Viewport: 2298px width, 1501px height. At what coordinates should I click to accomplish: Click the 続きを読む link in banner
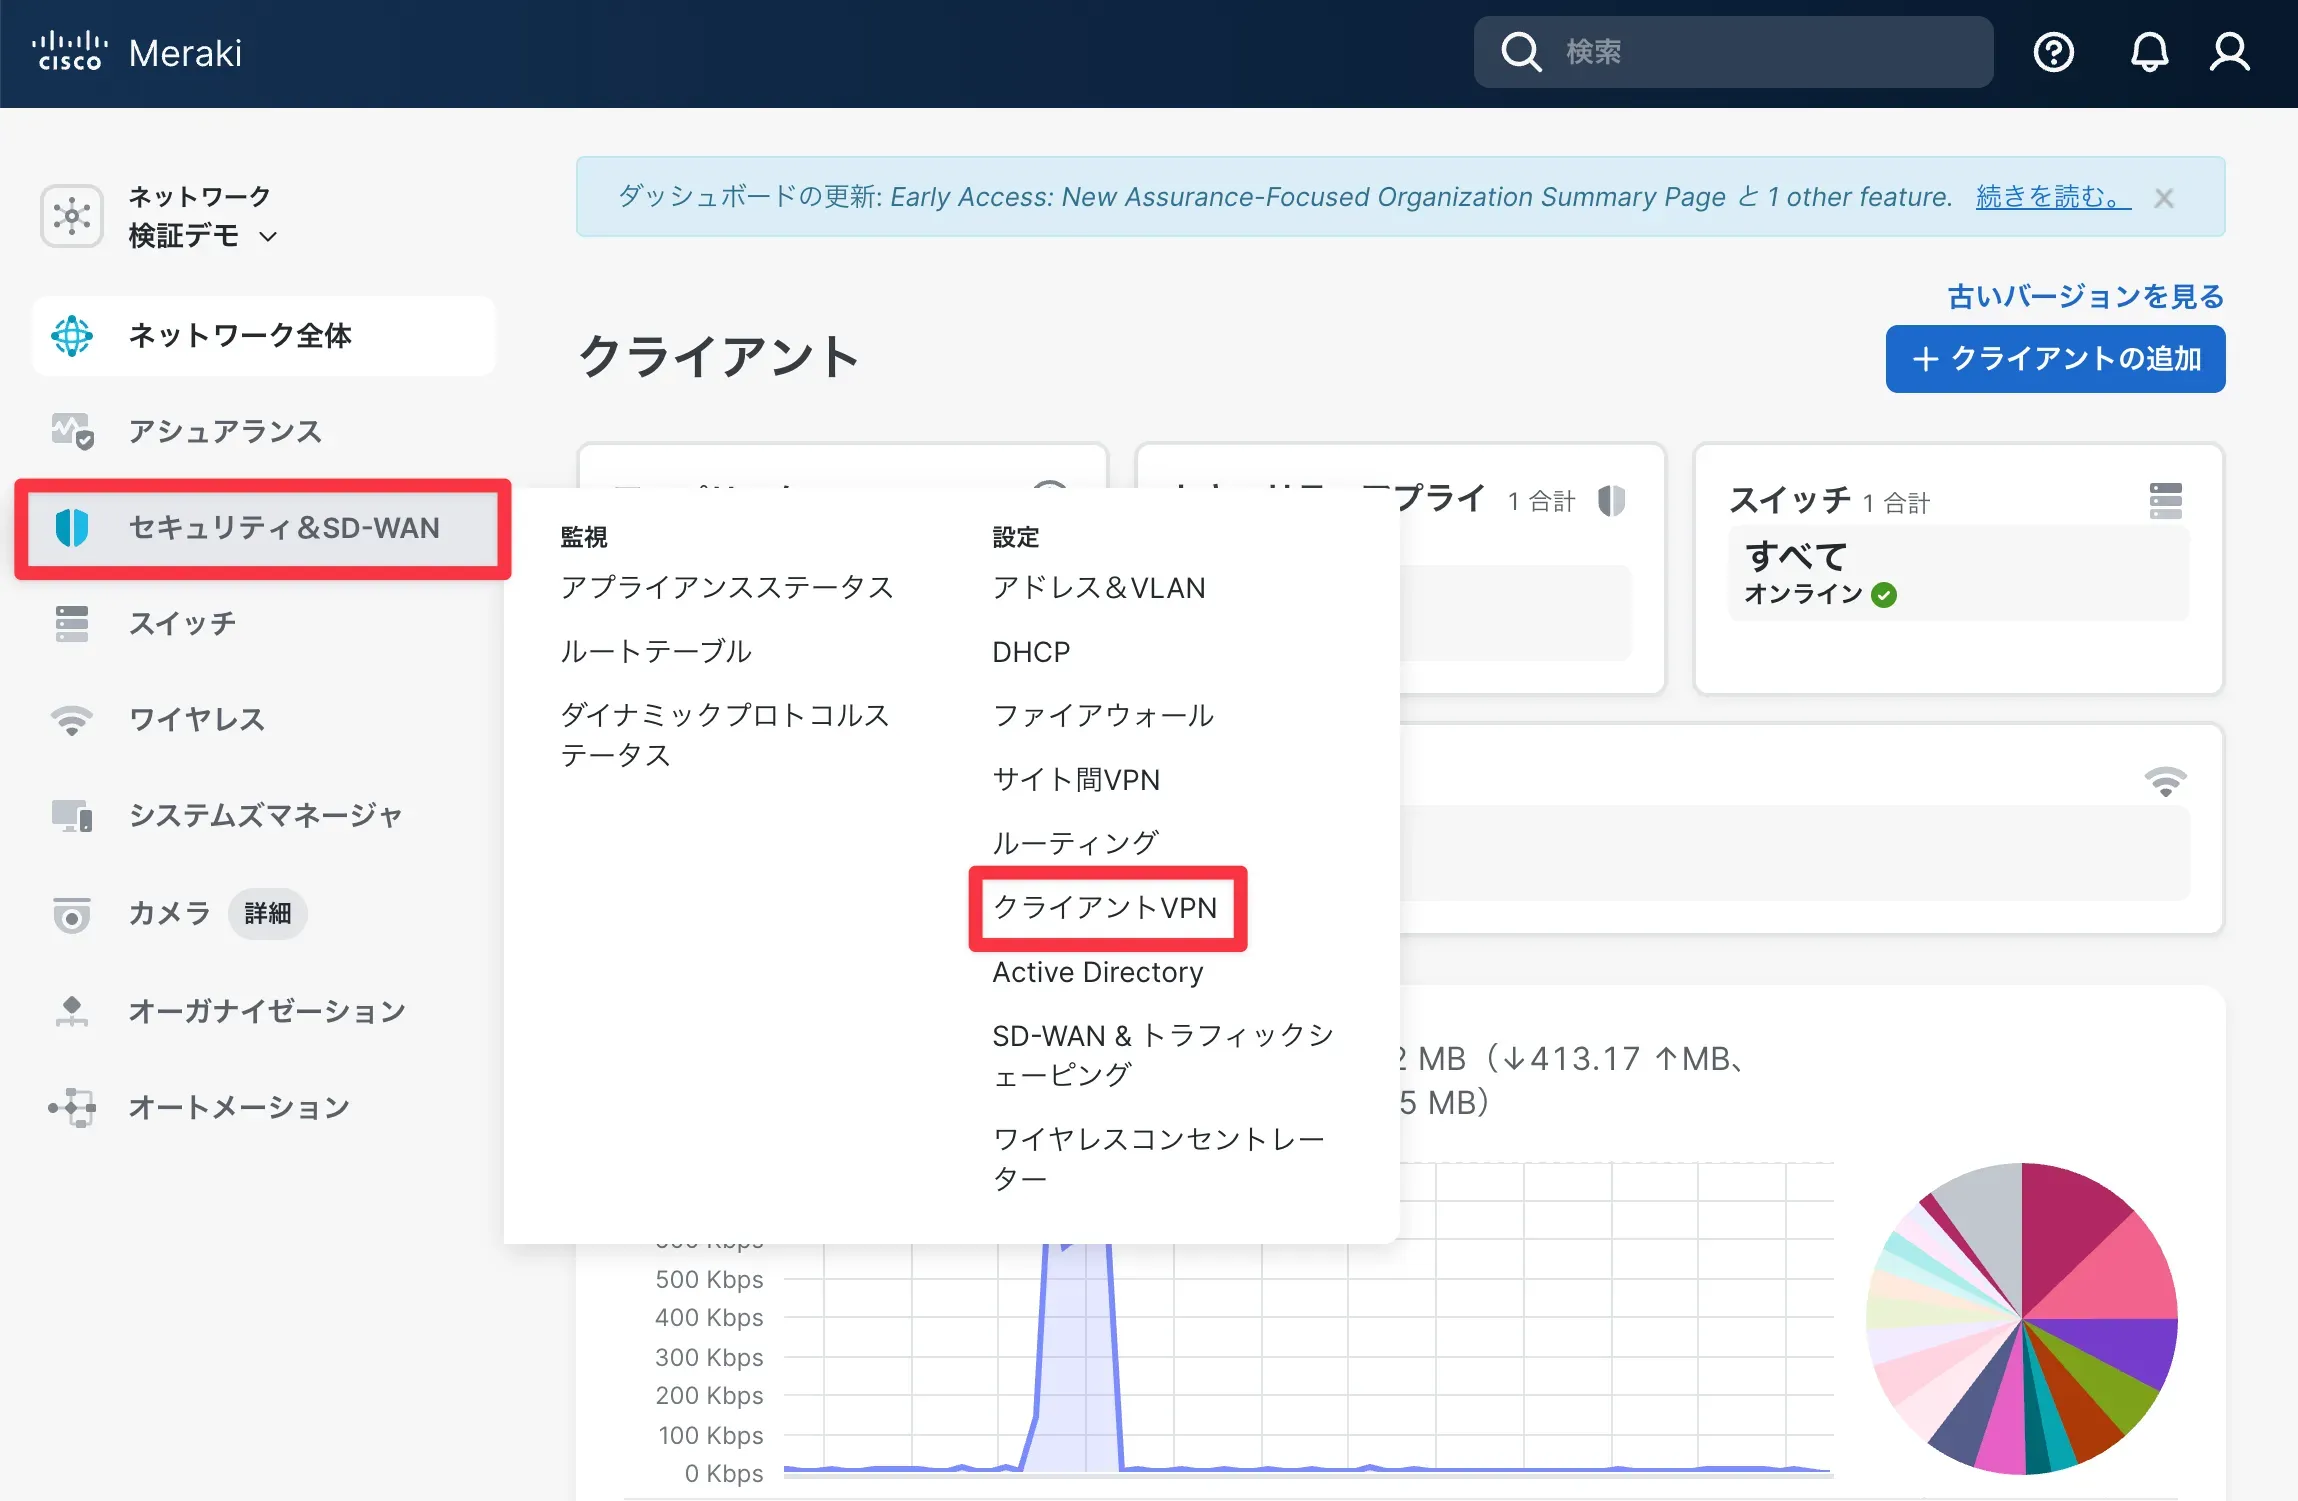pos(2052,197)
